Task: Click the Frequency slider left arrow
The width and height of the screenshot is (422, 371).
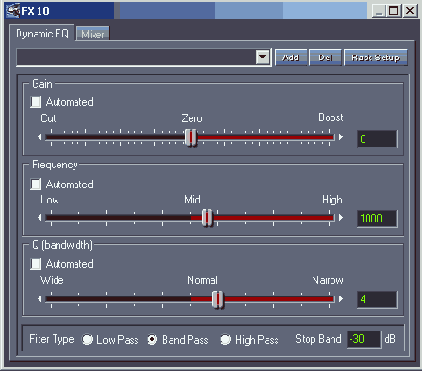Action: 40,218
